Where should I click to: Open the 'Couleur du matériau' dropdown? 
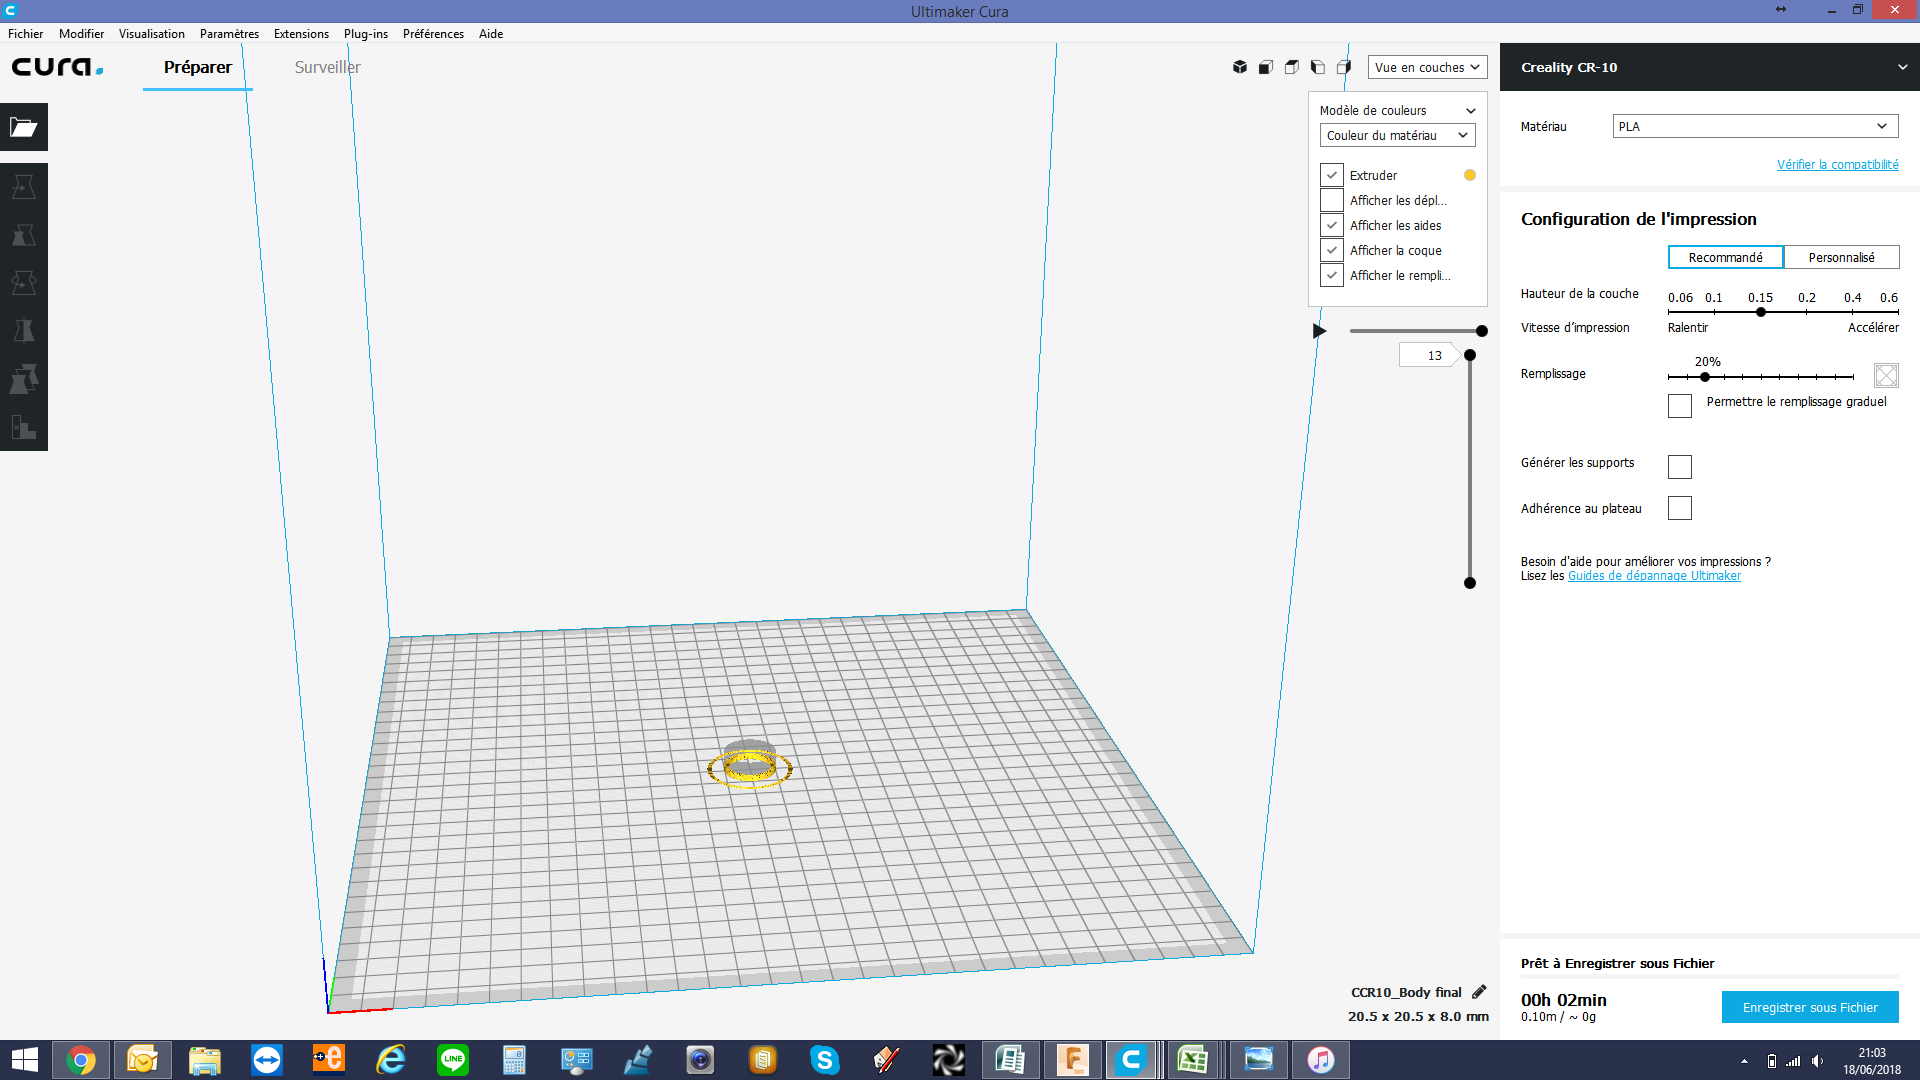click(x=1397, y=135)
